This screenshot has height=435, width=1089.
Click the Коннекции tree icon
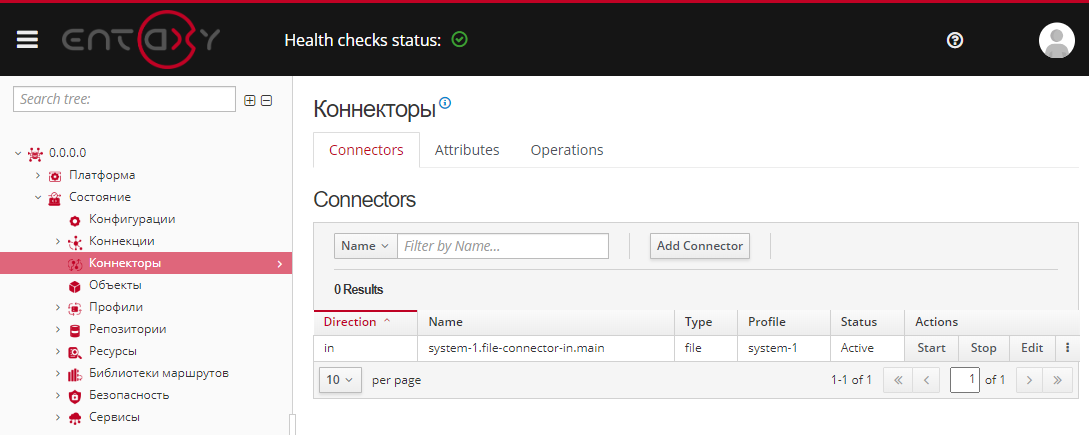(x=75, y=242)
